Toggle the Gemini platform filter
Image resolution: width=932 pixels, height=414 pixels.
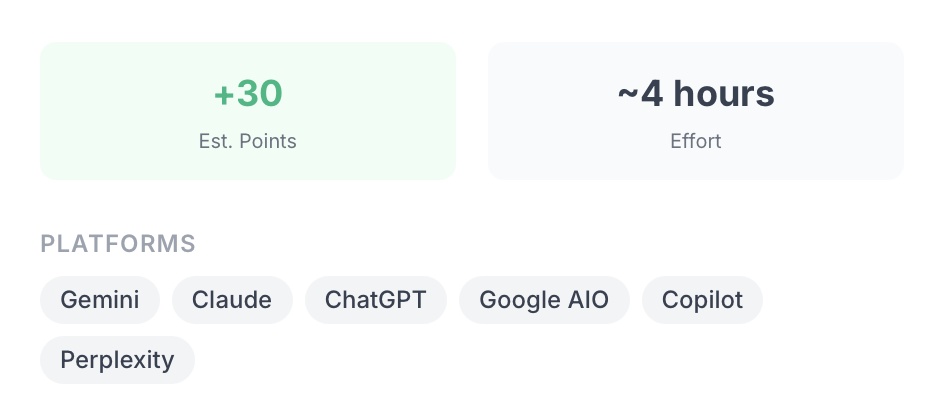[x=100, y=300]
